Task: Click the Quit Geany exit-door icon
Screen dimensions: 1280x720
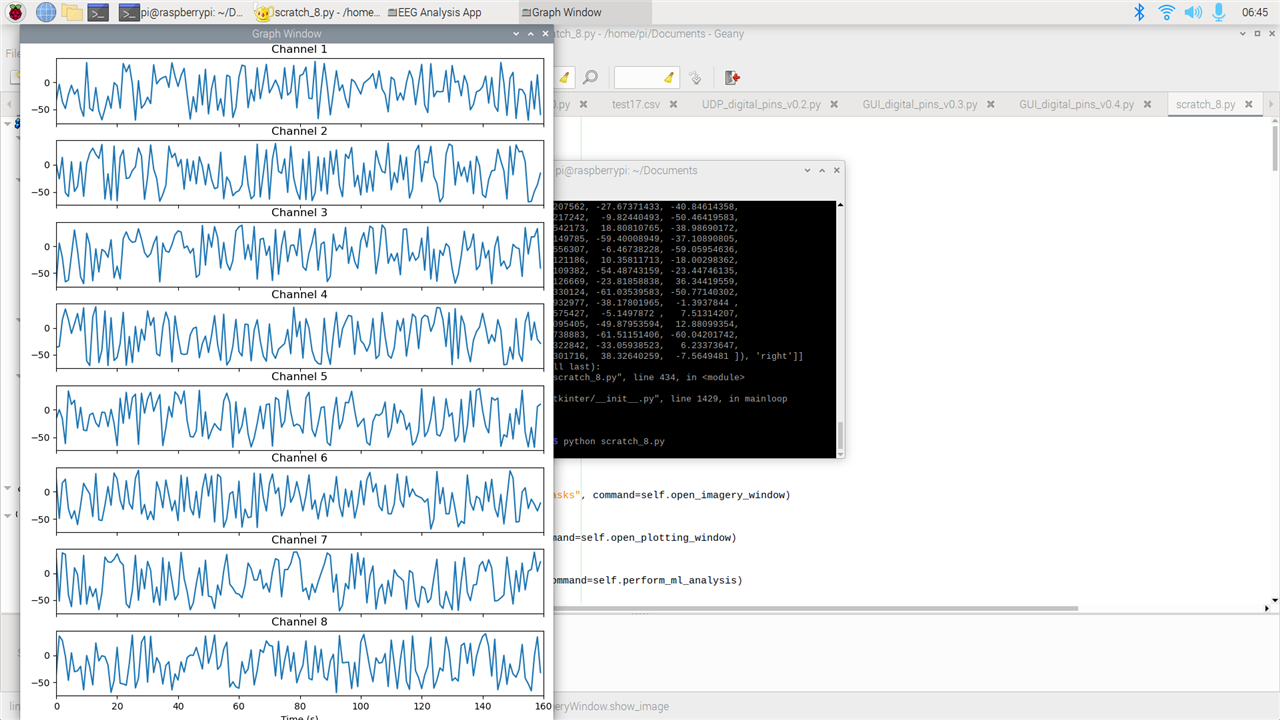Action: click(x=732, y=77)
